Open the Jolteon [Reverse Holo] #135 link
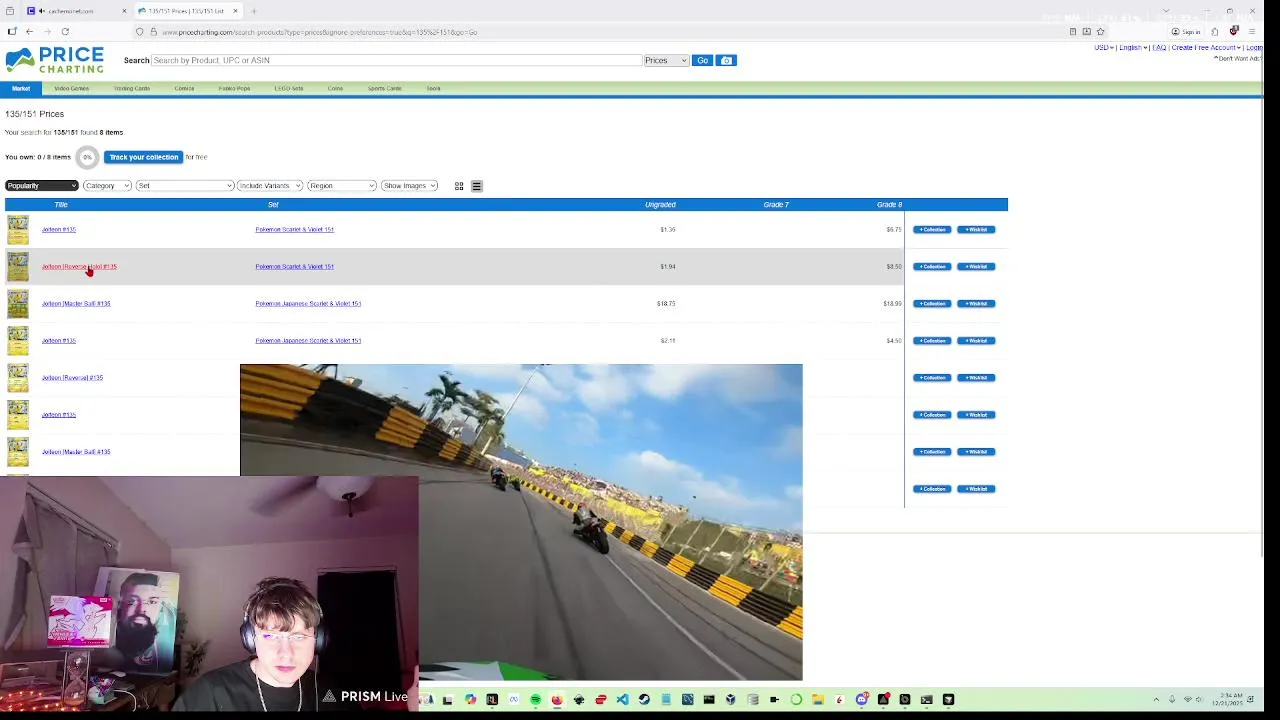 pyautogui.click(x=79, y=267)
